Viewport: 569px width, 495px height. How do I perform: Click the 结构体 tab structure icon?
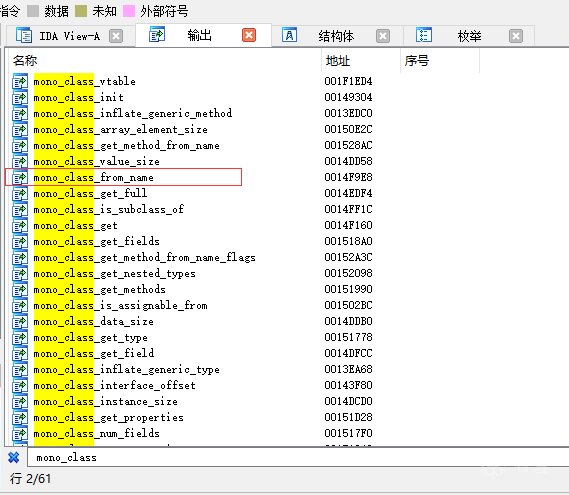[289, 35]
